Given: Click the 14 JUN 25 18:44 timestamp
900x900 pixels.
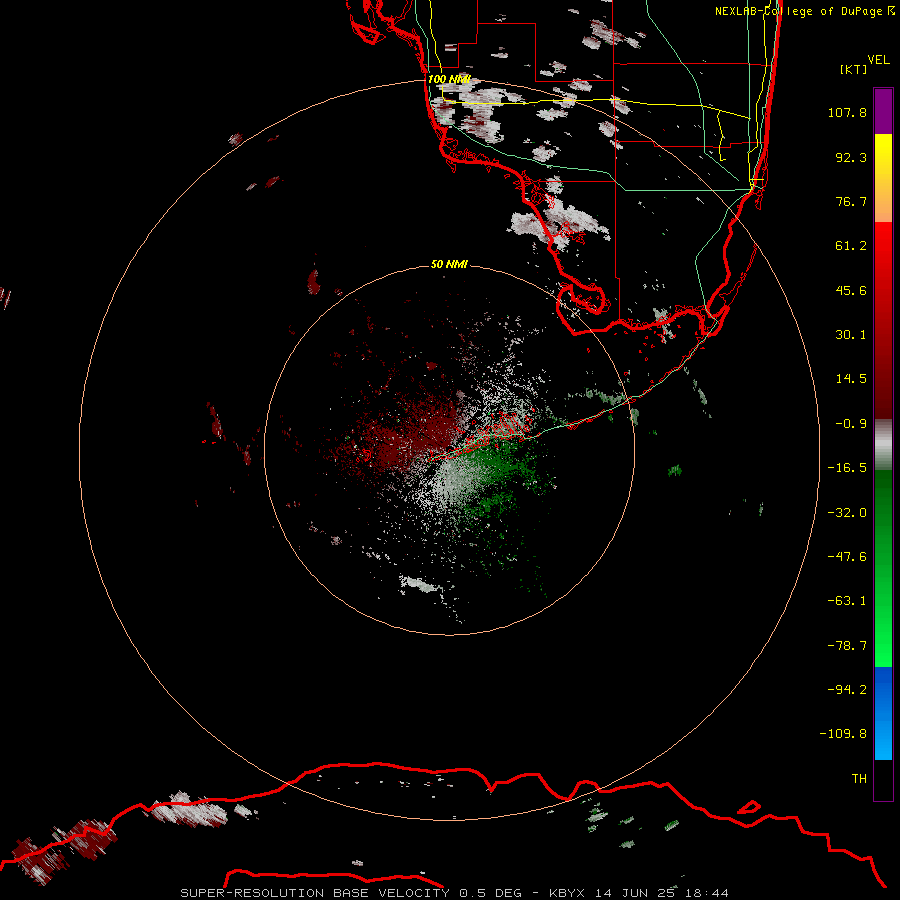Looking at the screenshot, I should coord(662,893).
